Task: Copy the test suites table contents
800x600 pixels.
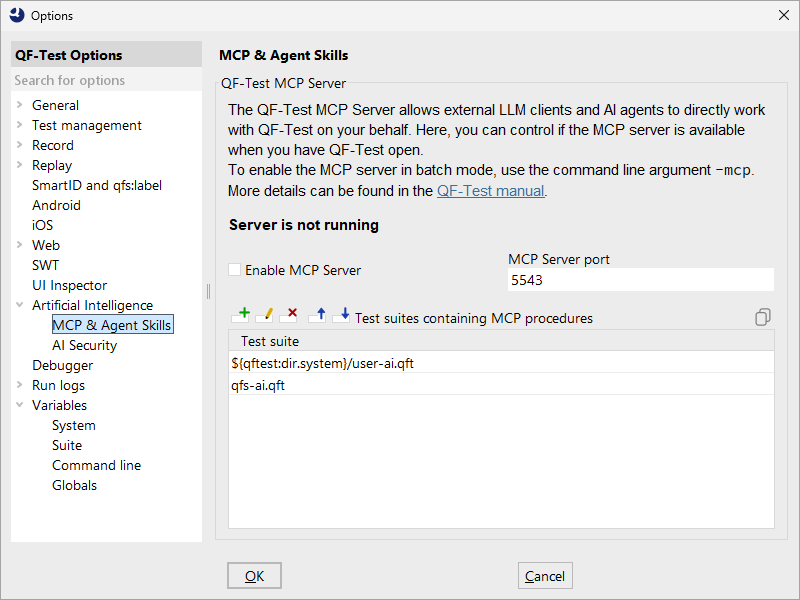Action: pyautogui.click(x=763, y=317)
